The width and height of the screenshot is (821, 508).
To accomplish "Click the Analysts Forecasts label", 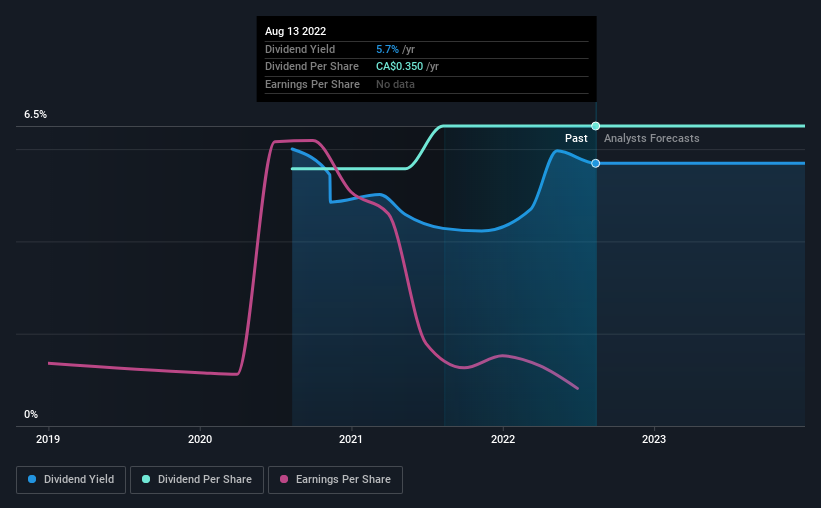I will point(651,138).
